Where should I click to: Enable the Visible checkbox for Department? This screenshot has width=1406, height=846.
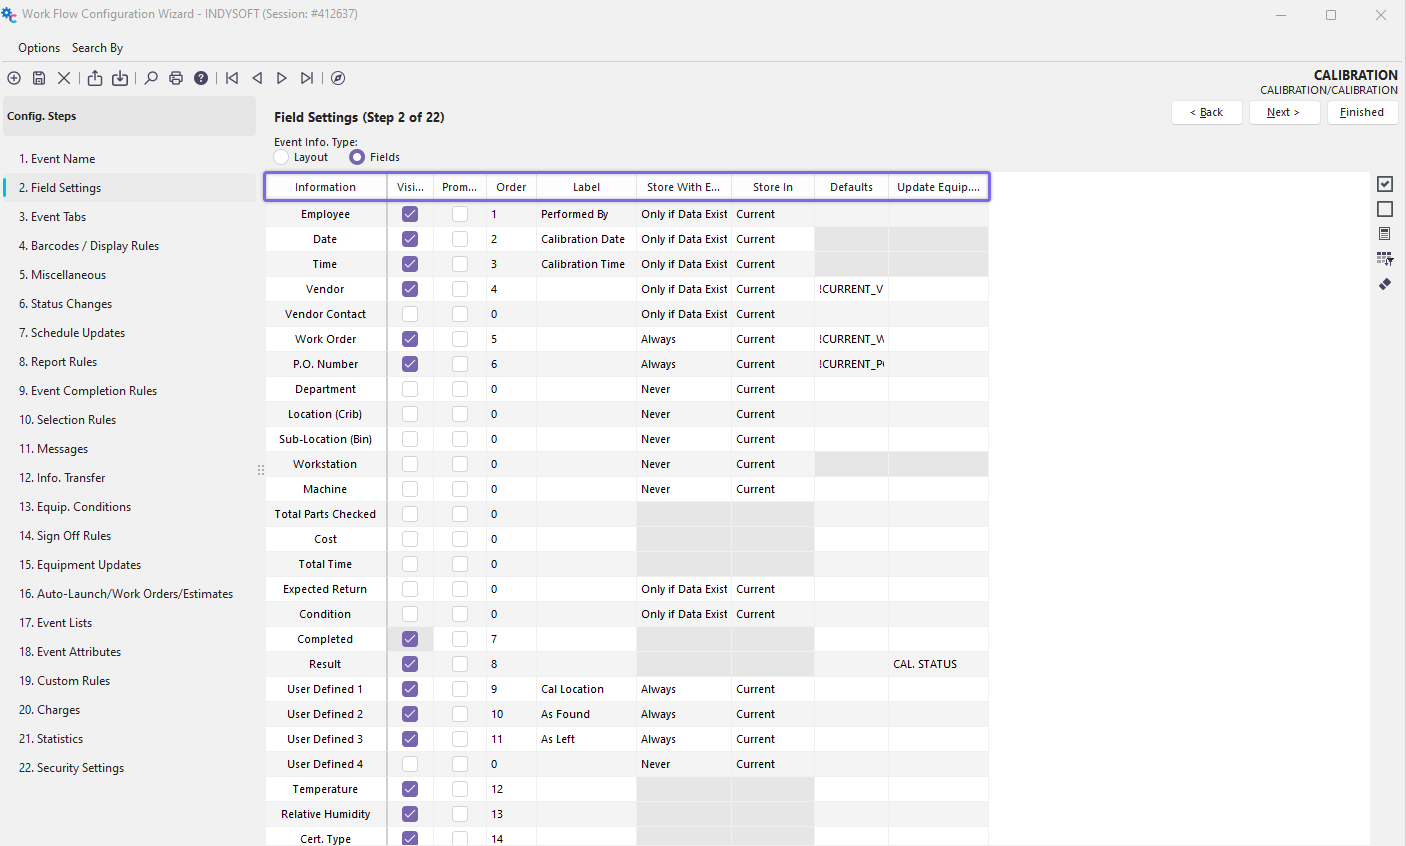point(410,389)
